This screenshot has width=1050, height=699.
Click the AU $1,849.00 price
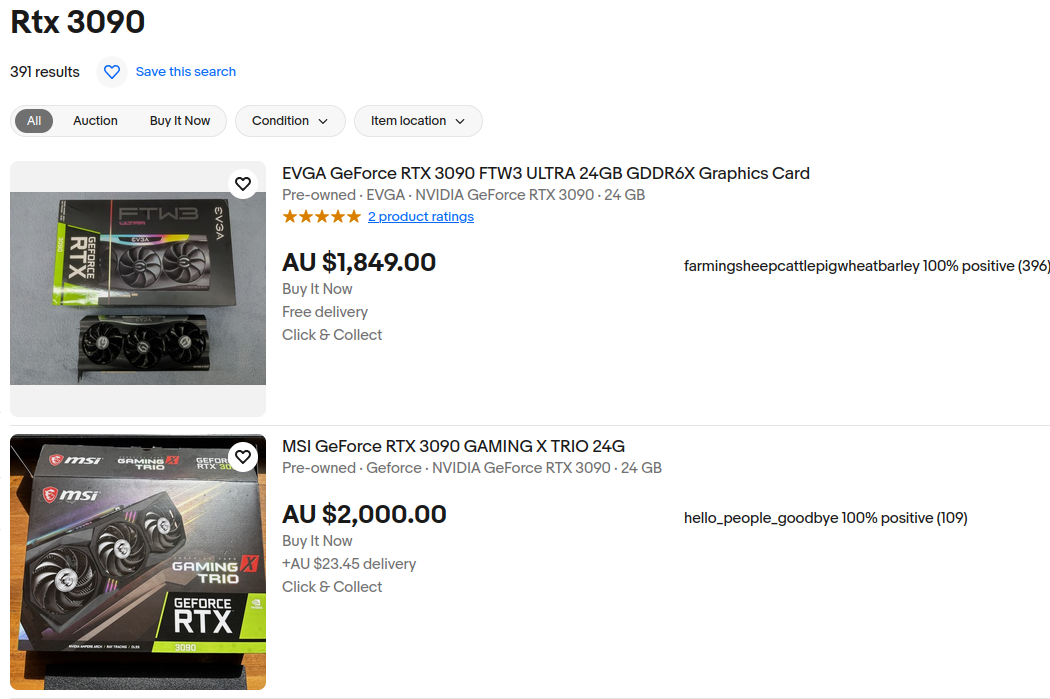pyautogui.click(x=359, y=262)
